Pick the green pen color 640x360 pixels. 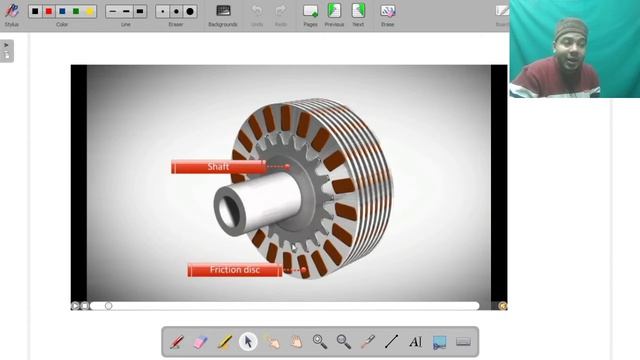coord(76,11)
